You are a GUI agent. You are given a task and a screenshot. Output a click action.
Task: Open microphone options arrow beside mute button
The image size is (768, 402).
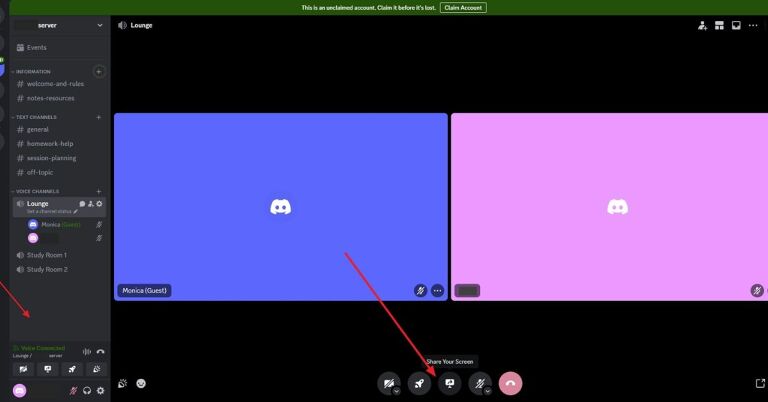(x=487, y=391)
